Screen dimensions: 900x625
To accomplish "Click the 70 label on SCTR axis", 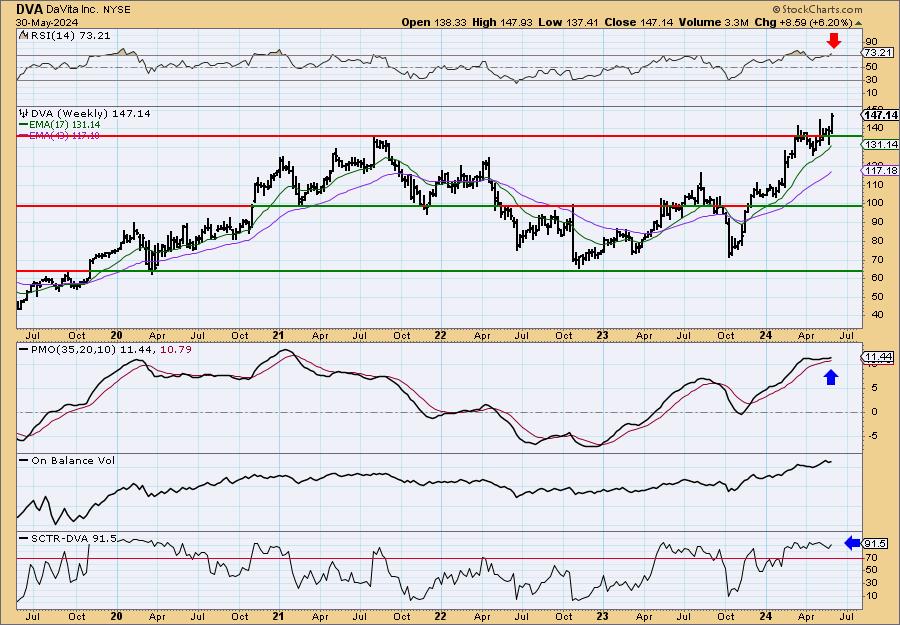I will click(x=871, y=557).
